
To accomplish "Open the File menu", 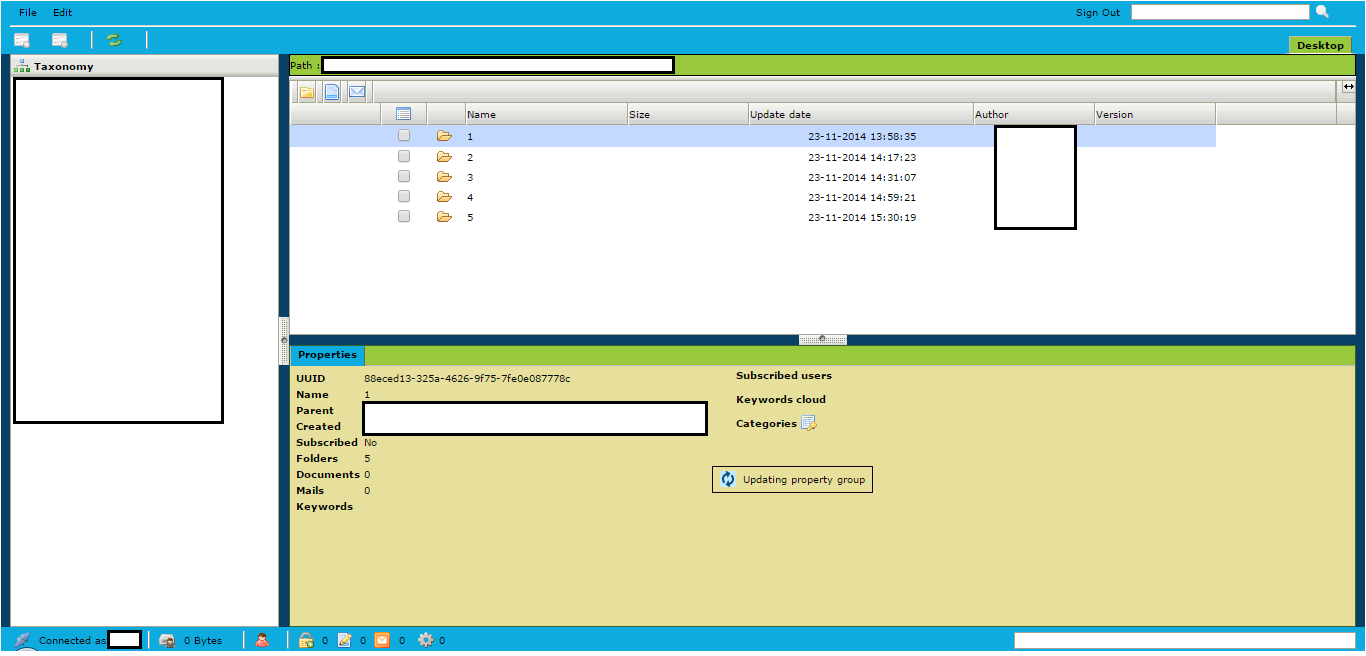I will point(28,13).
